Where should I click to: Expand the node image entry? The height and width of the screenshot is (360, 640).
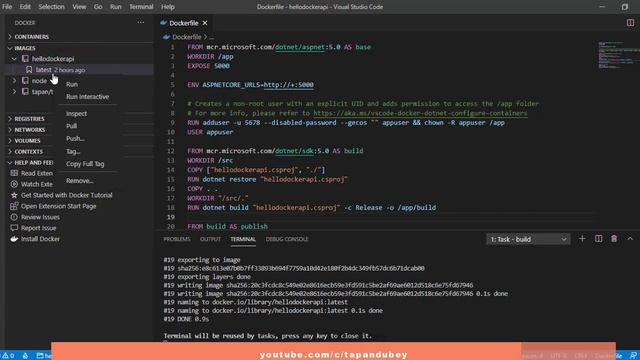pos(15,80)
